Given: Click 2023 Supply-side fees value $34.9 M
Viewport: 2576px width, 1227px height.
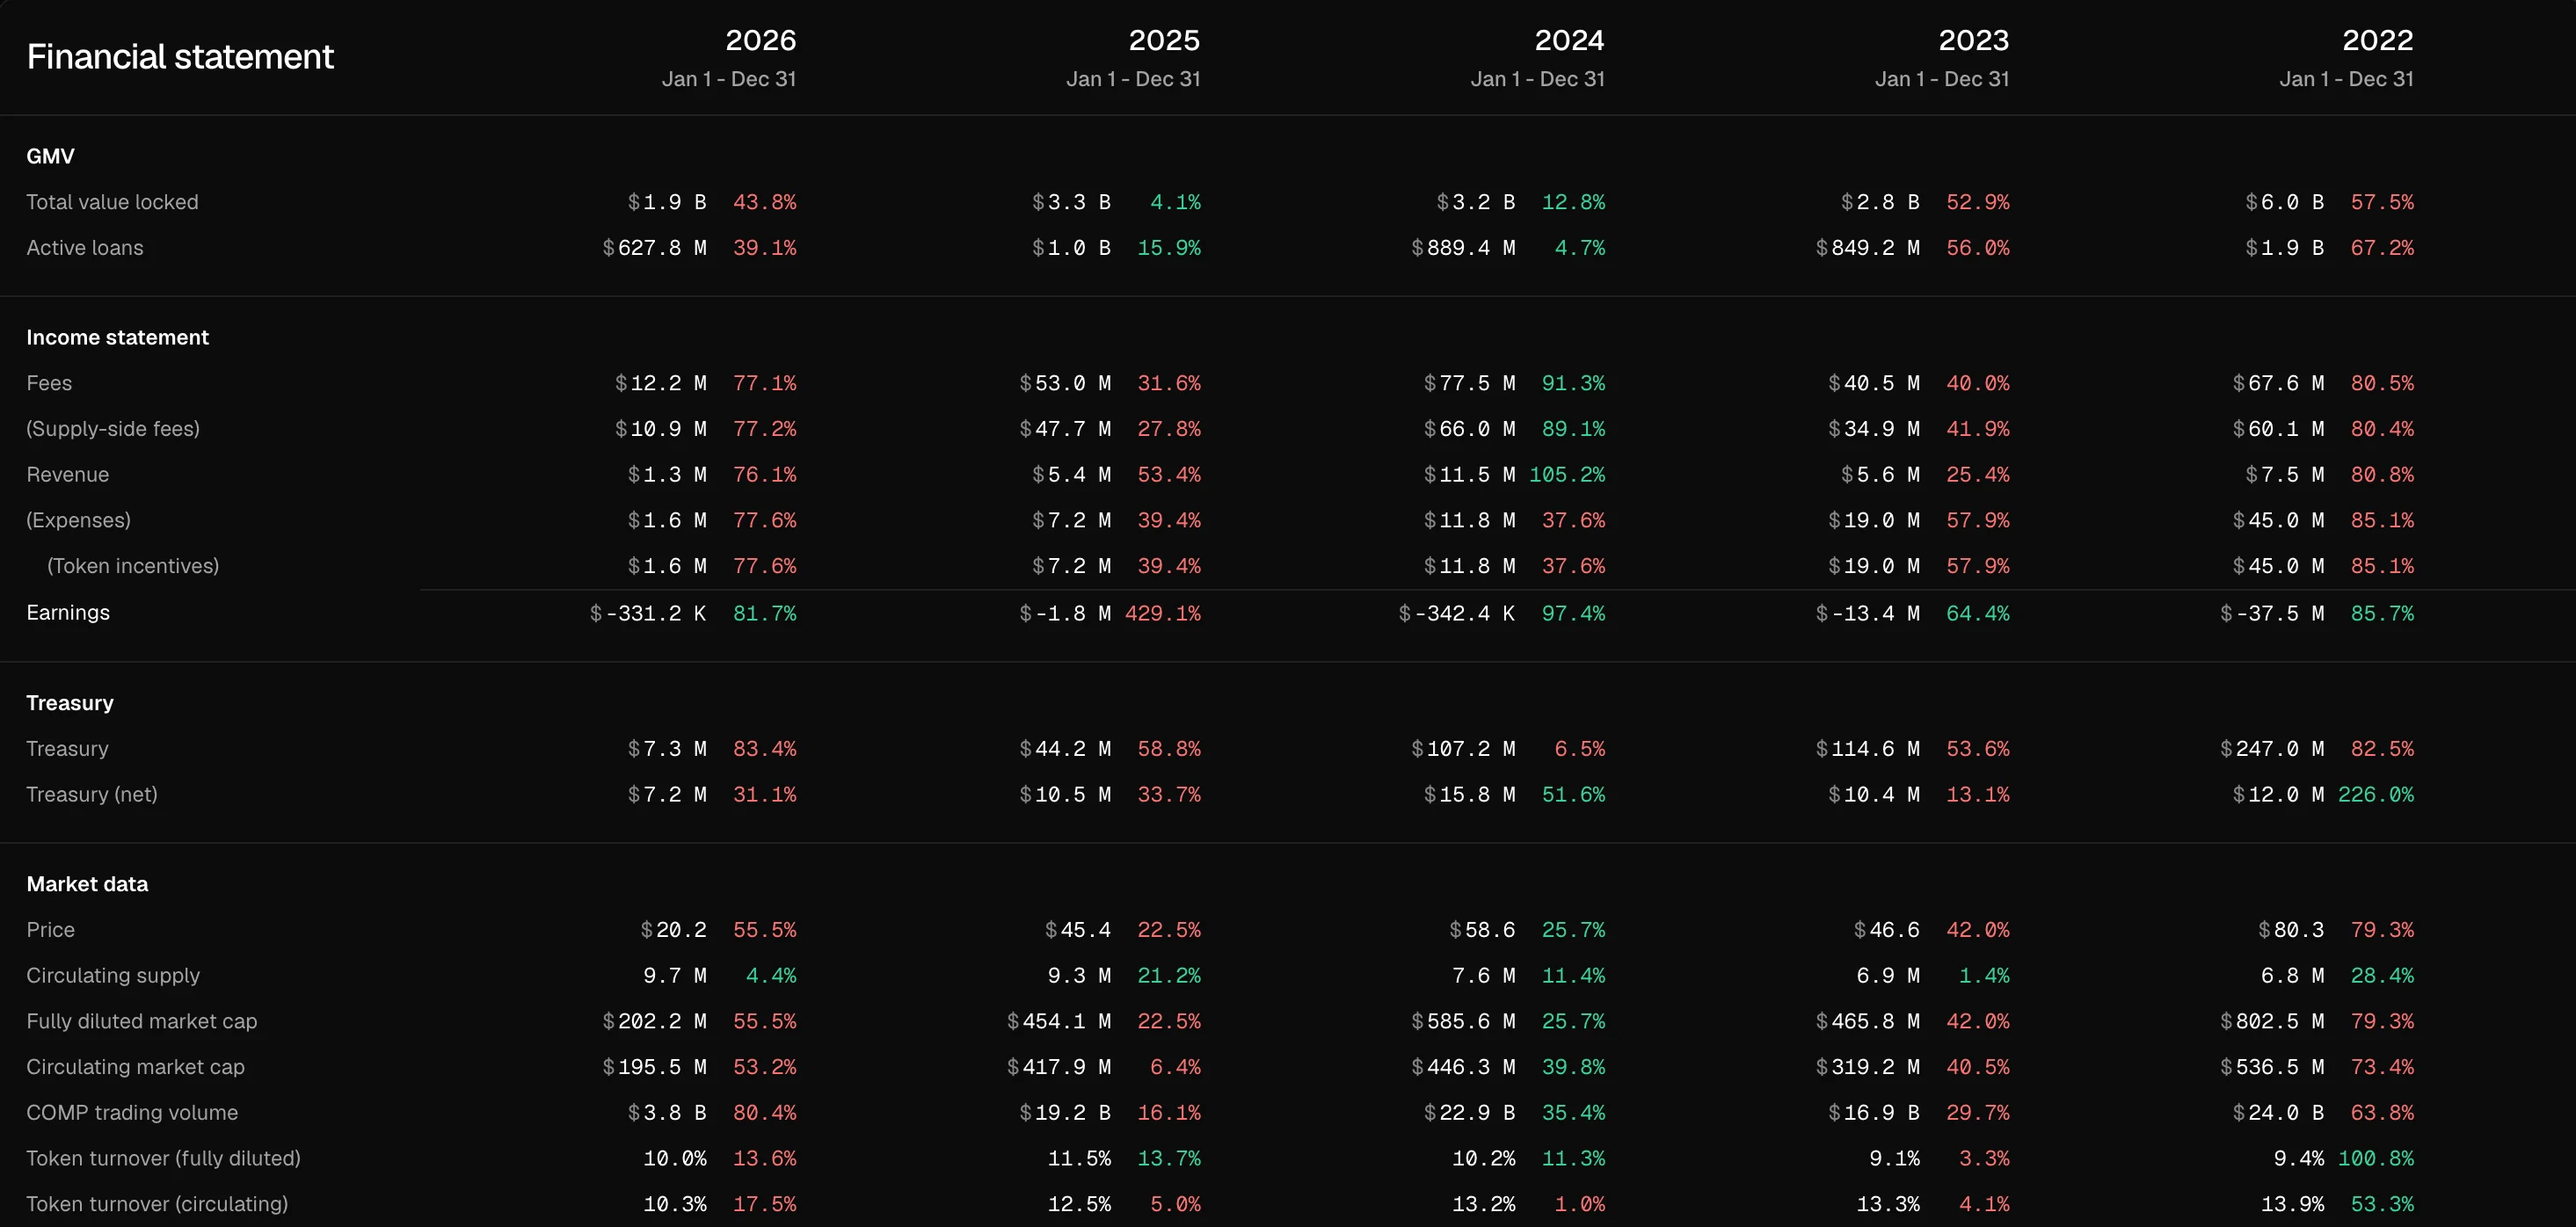Looking at the screenshot, I should point(1873,429).
